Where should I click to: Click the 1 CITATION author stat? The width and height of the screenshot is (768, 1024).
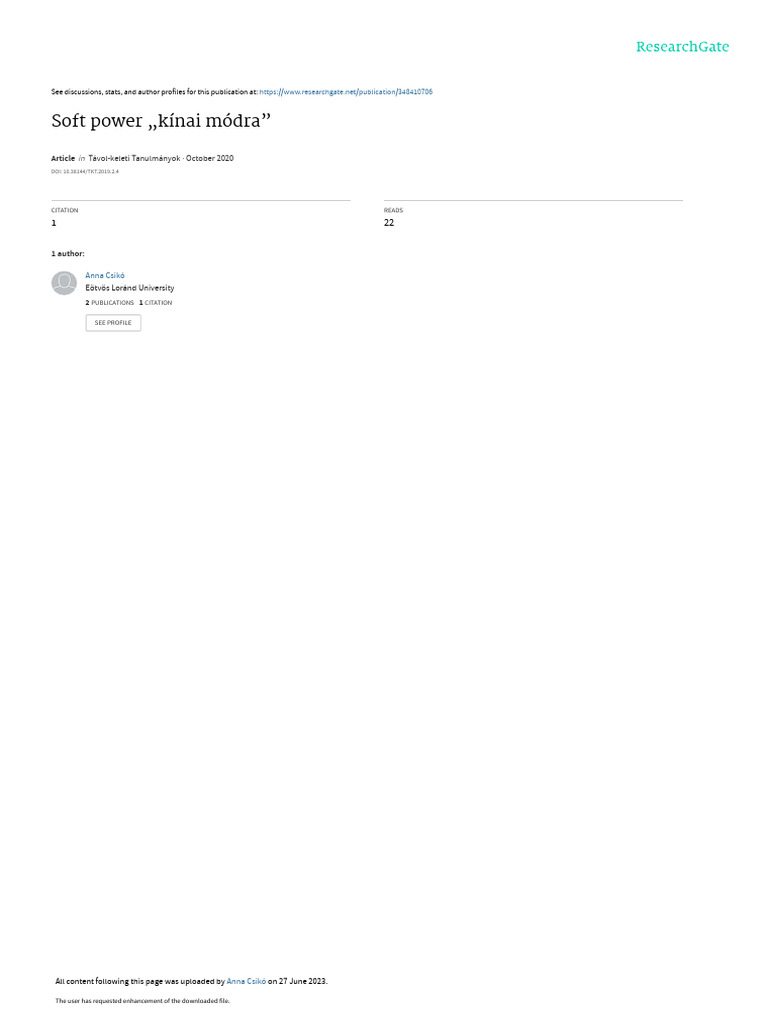coord(155,303)
